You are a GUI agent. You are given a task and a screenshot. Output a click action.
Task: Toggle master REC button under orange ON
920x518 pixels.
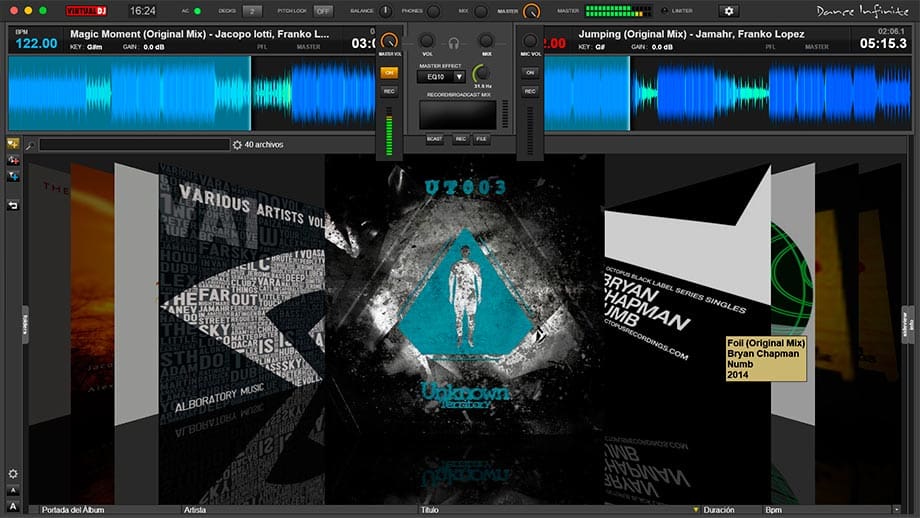click(389, 92)
